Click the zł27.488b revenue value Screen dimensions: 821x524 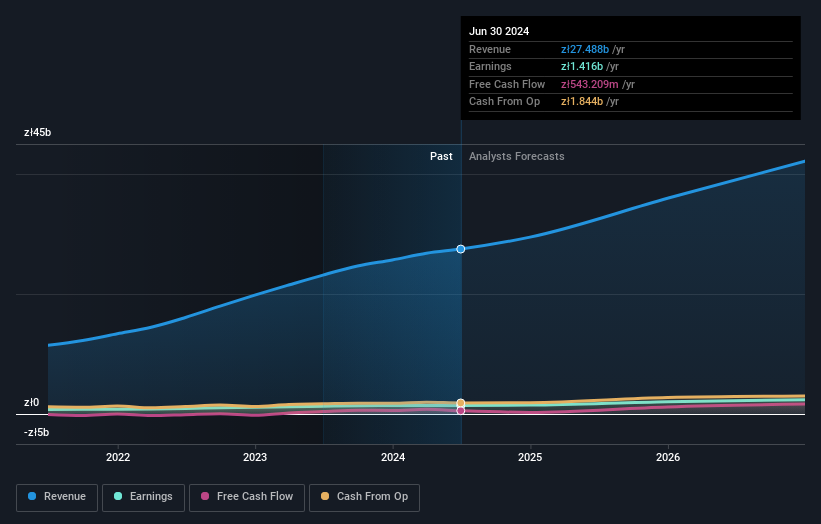click(585, 49)
